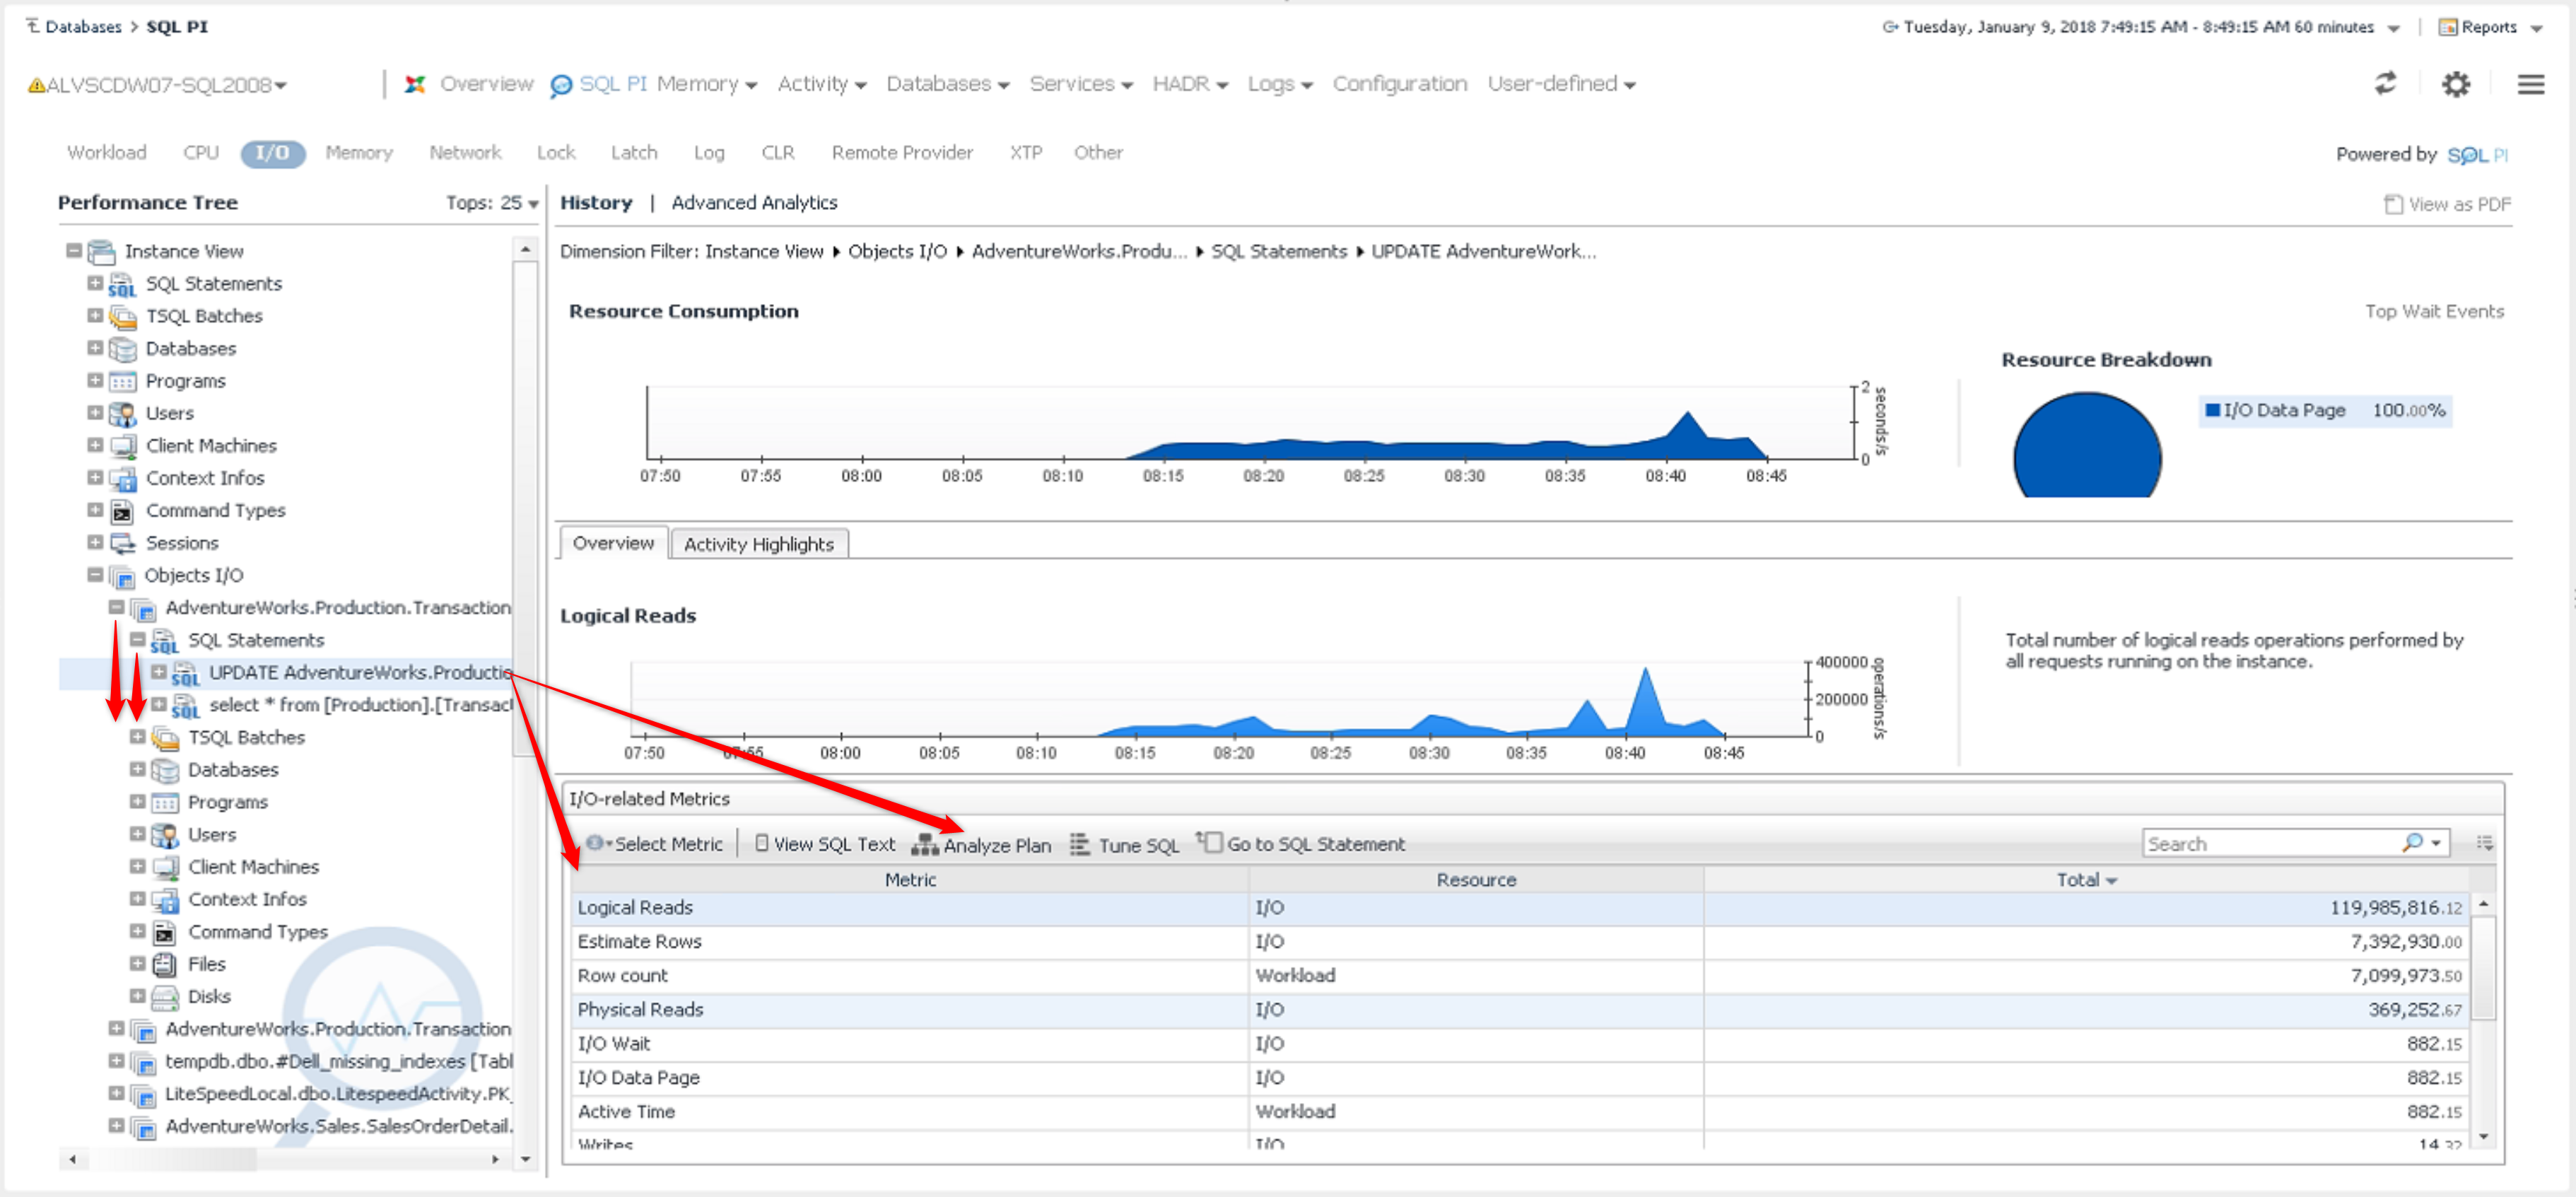
Task: Click the metrics table columns icon
Action: pyautogui.click(x=2484, y=843)
